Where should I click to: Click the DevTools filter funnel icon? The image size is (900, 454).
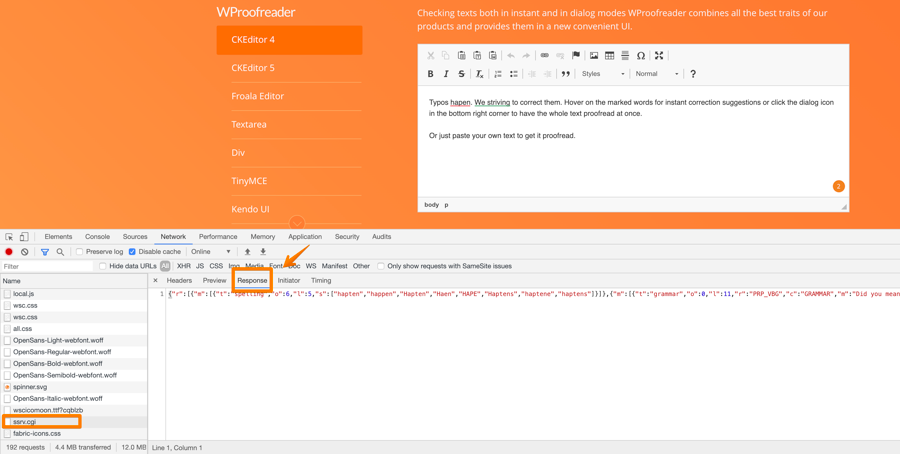pos(44,252)
